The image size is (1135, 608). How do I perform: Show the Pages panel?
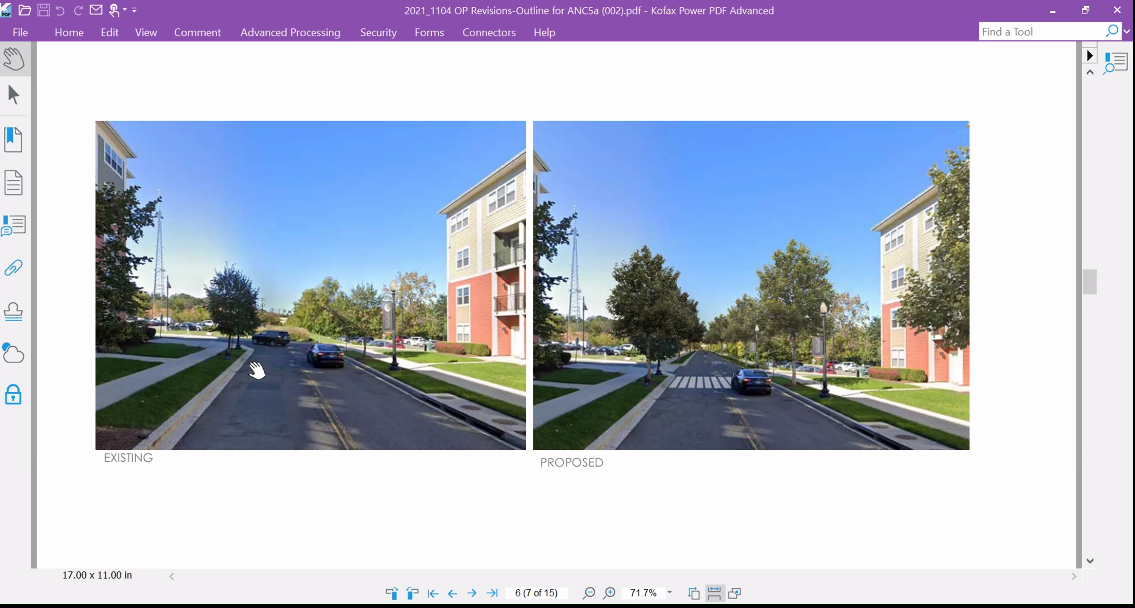click(14, 183)
